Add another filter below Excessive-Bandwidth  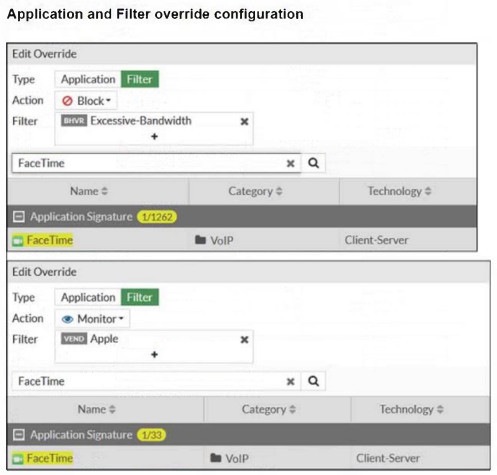pyautogui.click(x=154, y=136)
